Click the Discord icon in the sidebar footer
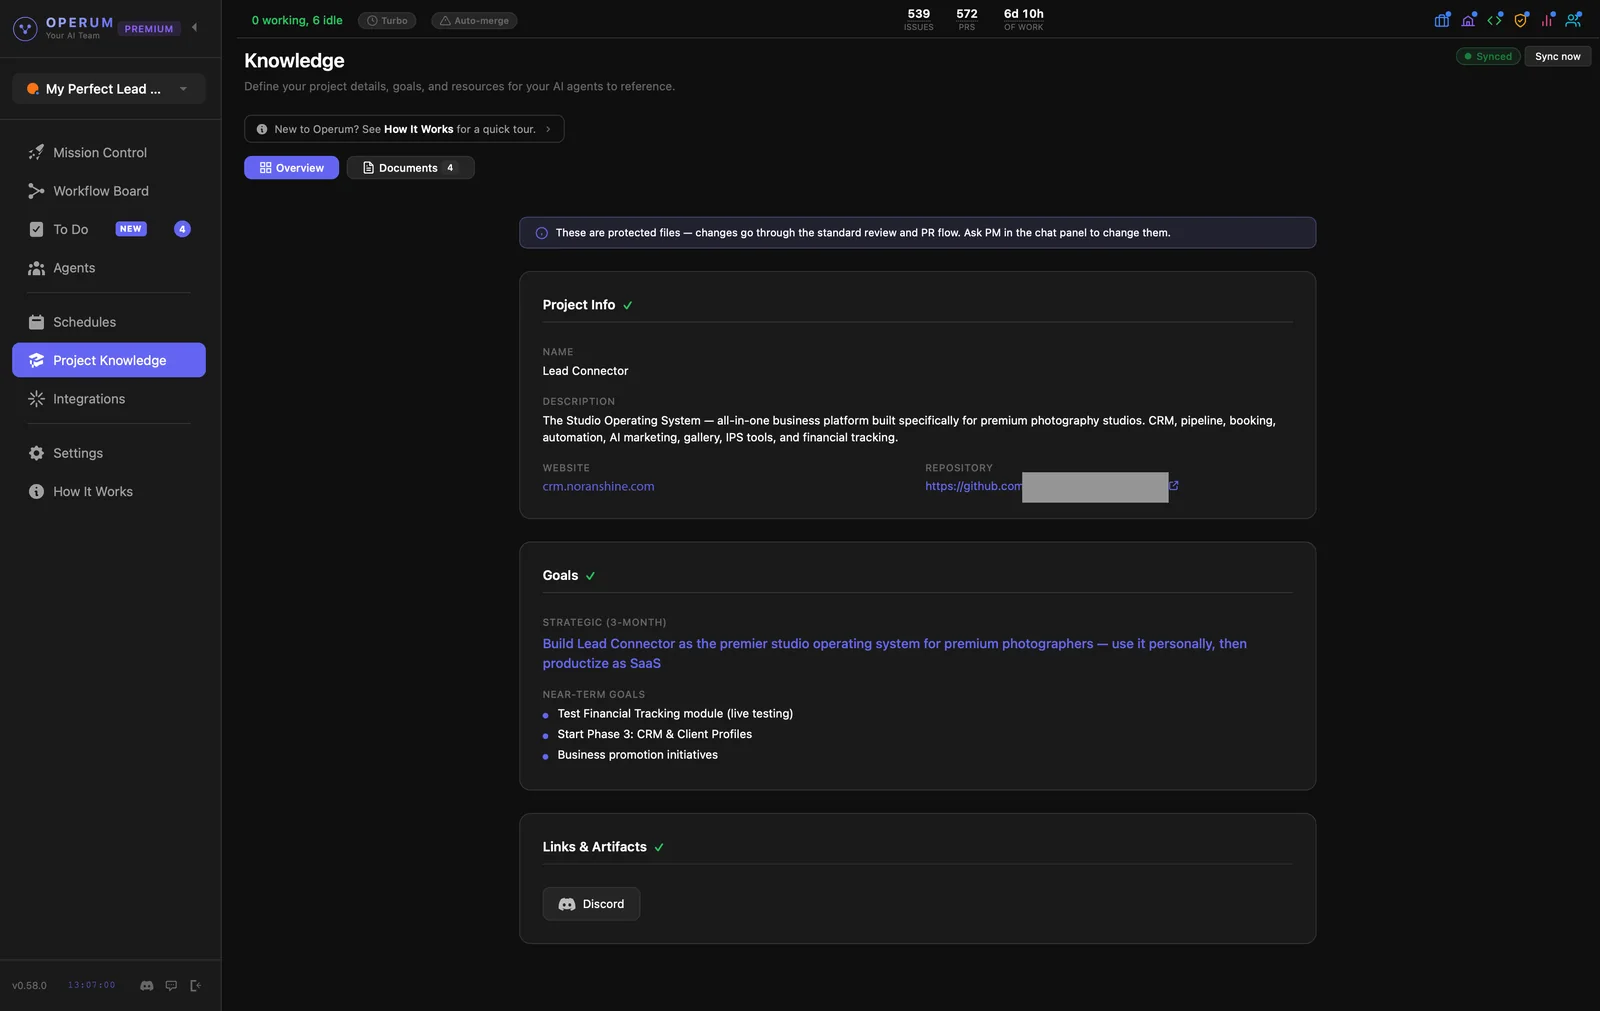This screenshot has height=1011, width=1600. click(x=147, y=986)
